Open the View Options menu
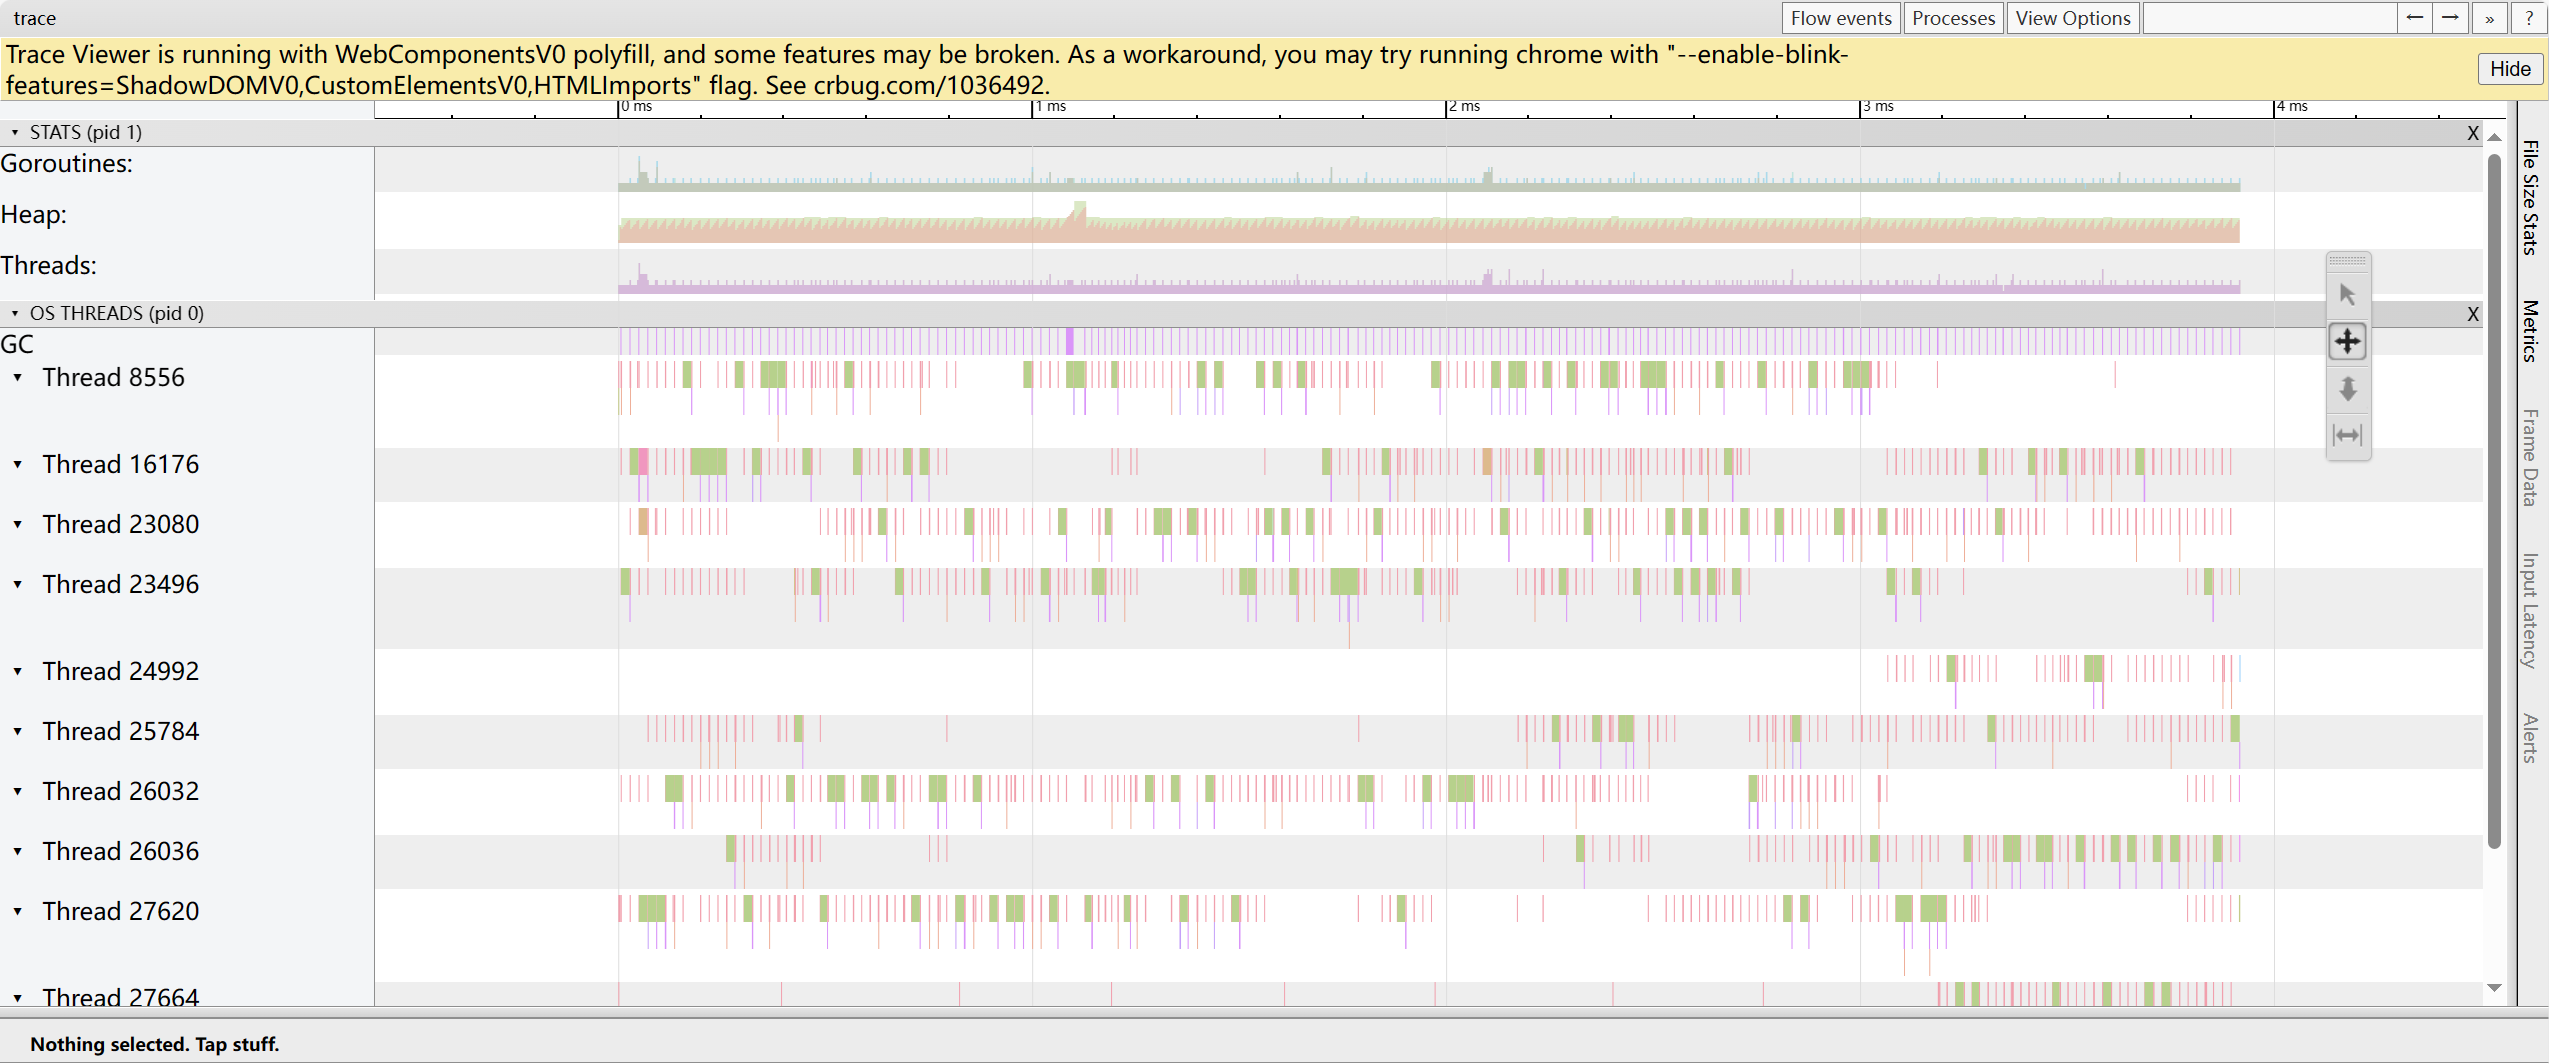Screen dimensions: 2549x1064 pyautogui.click(x=2072, y=18)
